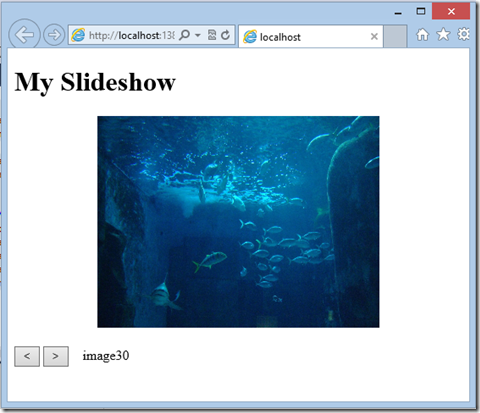Click the search magnifier in the address bar
480x413 pixels.
[x=184, y=35]
